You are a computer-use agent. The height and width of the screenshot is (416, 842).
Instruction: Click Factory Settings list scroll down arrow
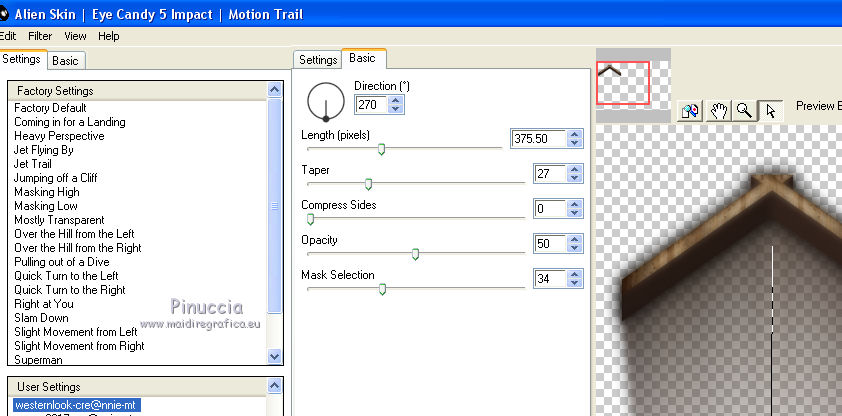274,356
